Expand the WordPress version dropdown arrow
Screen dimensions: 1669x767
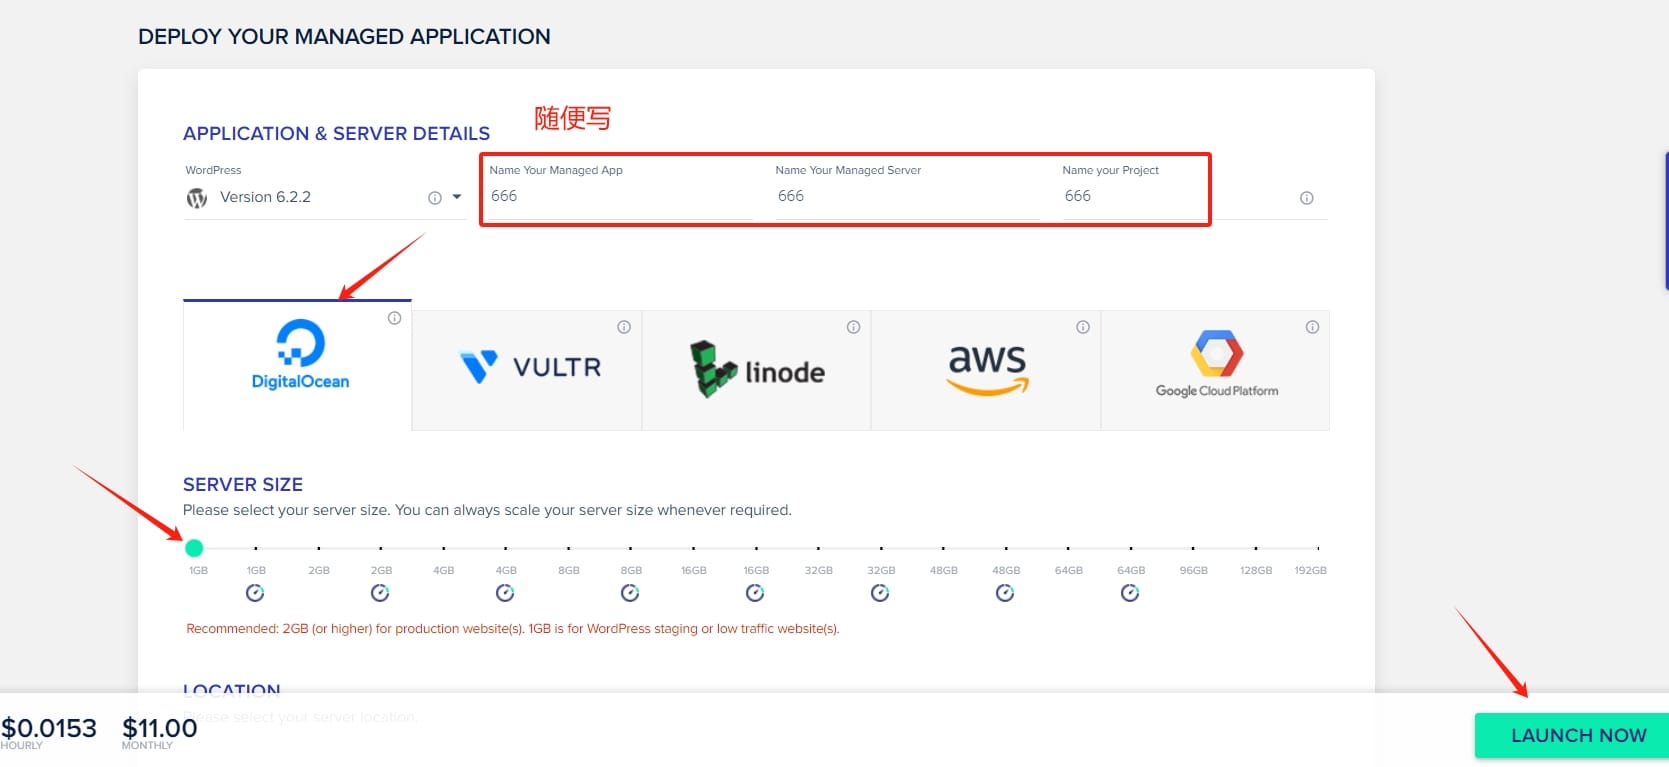(x=457, y=197)
